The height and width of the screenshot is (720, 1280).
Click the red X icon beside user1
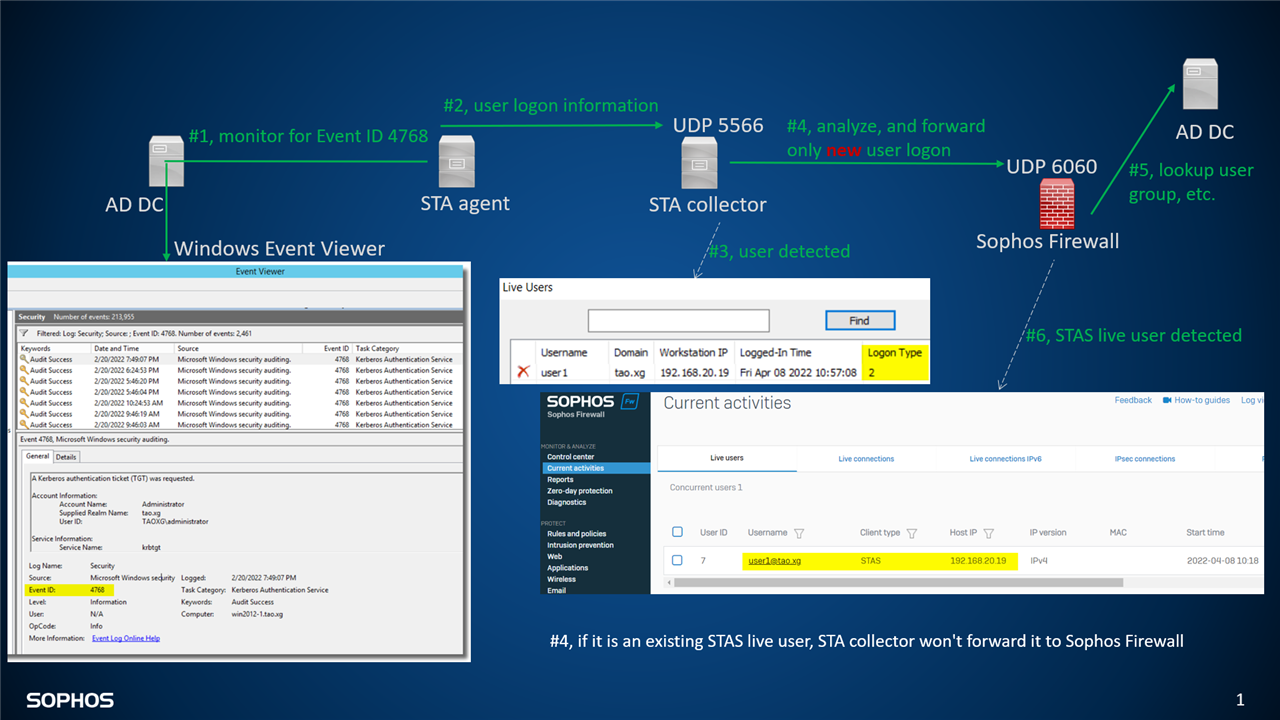[x=523, y=372]
